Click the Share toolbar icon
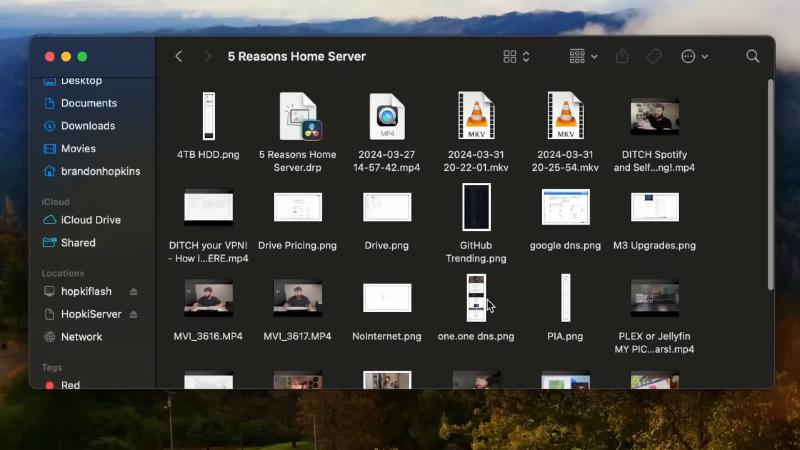Screen dimensions: 800x450 tap(622, 56)
